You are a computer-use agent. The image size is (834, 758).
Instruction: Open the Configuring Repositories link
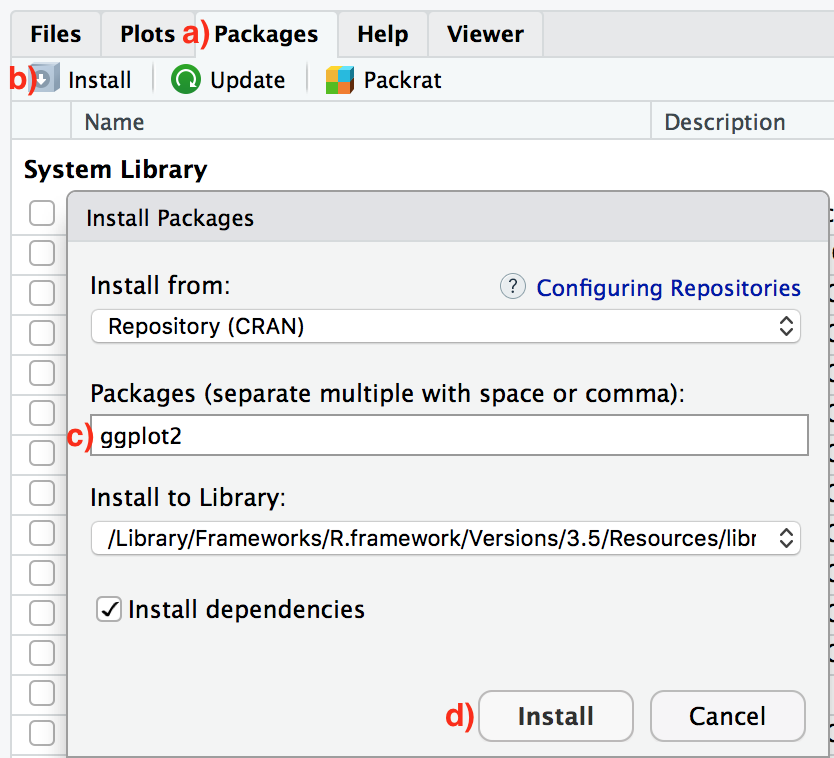tap(668, 288)
